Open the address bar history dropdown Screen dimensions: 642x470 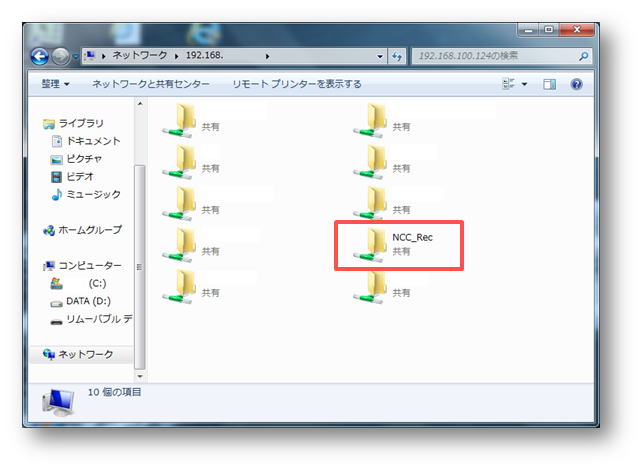(x=380, y=56)
